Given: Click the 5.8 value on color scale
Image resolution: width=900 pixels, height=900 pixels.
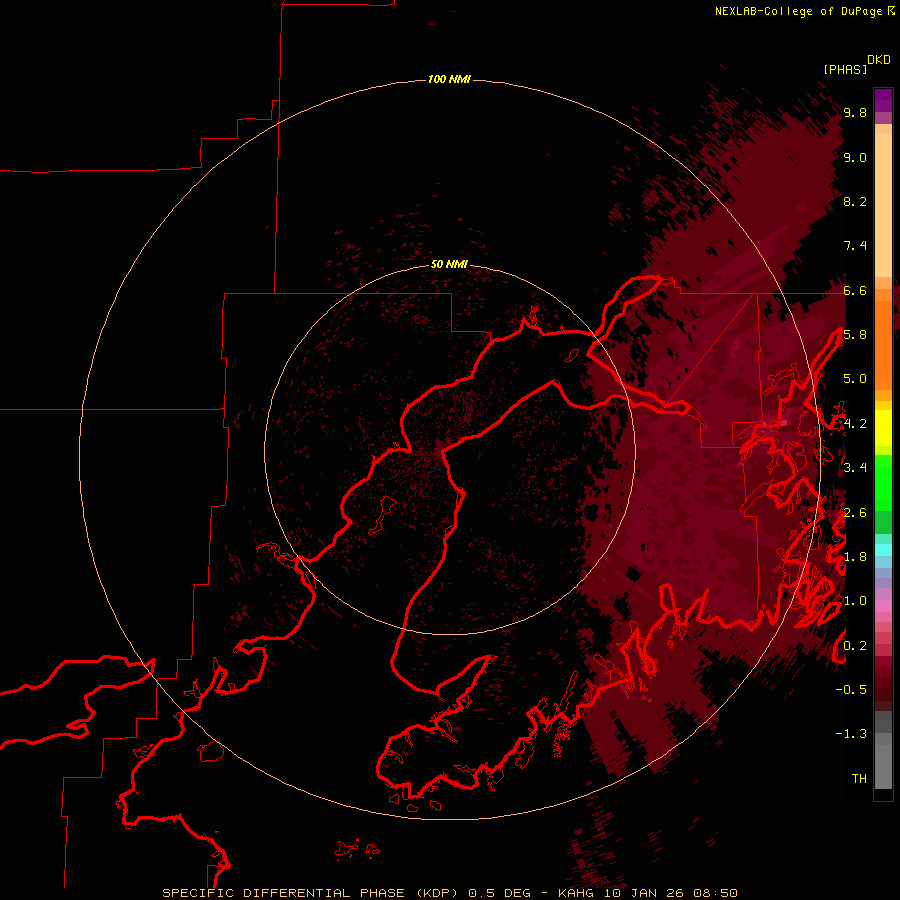Looking at the screenshot, I should click(x=855, y=335).
